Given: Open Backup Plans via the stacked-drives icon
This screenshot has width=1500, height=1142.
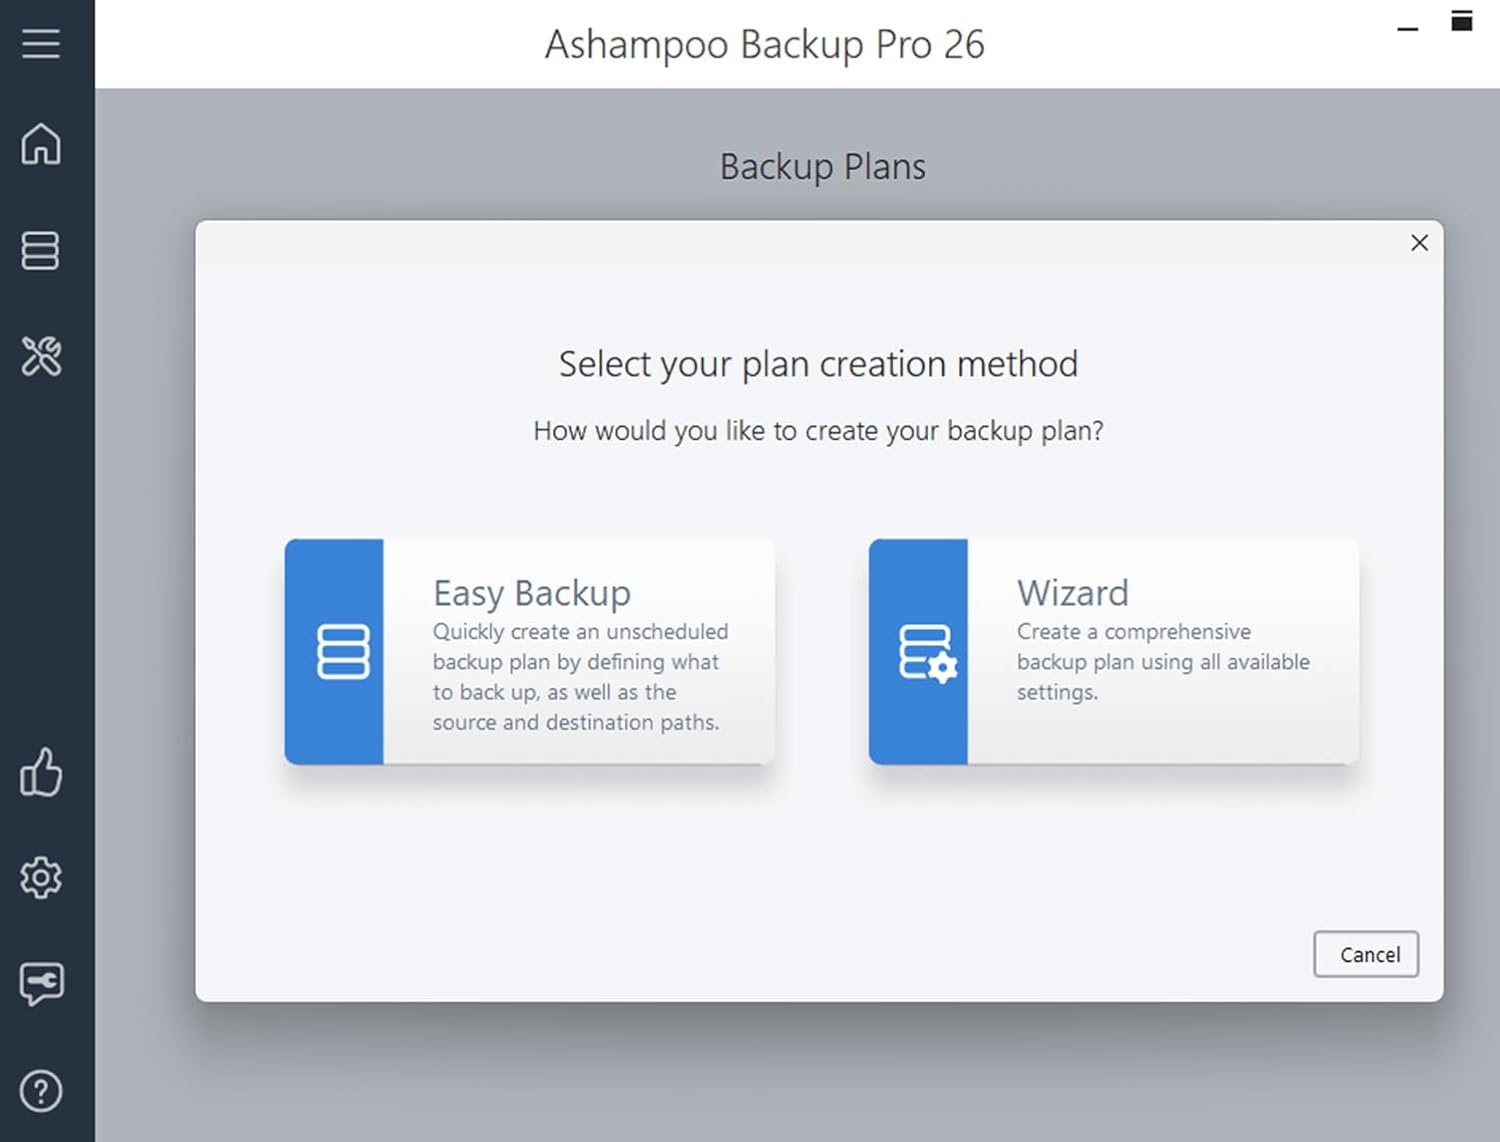Looking at the screenshot, I should coord(40,252).
